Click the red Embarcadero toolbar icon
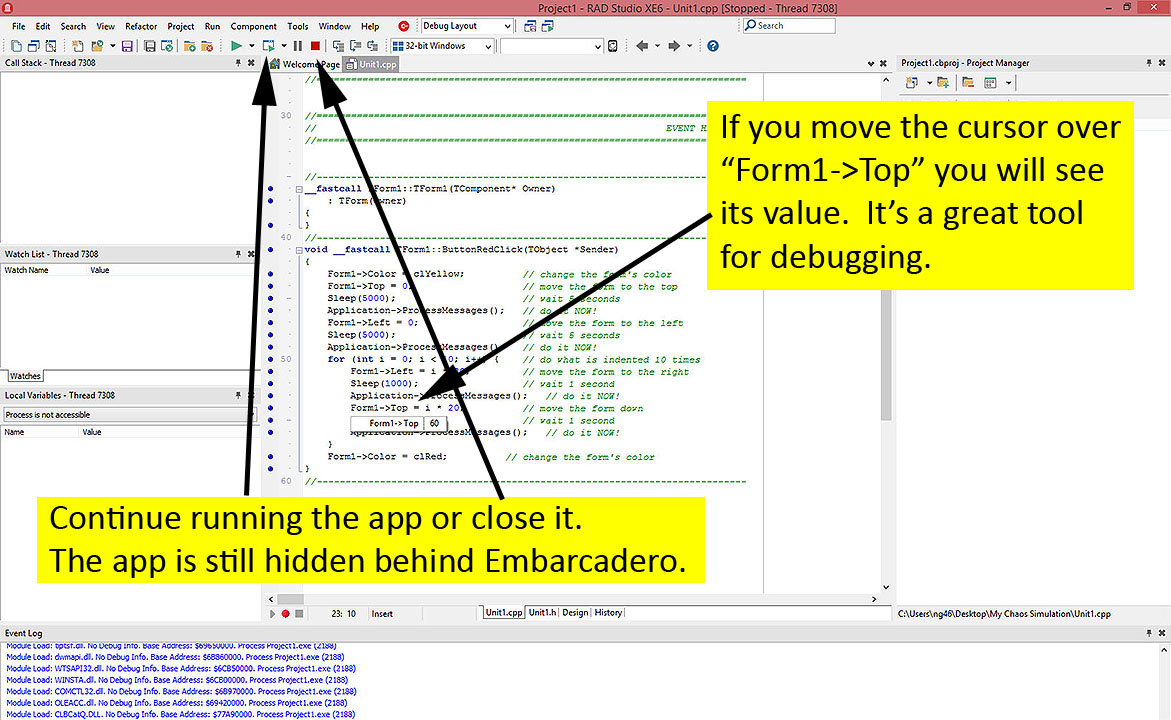This screenshot has height=720, width=1171. [403, 26]
